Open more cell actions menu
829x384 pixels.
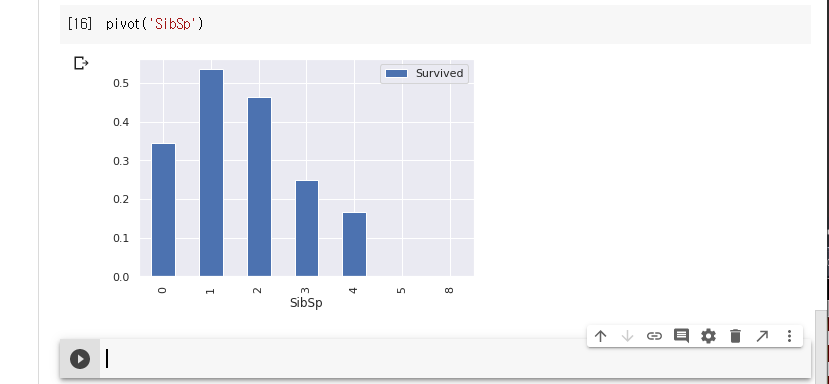pyautogui.click(x=789, y=336)
